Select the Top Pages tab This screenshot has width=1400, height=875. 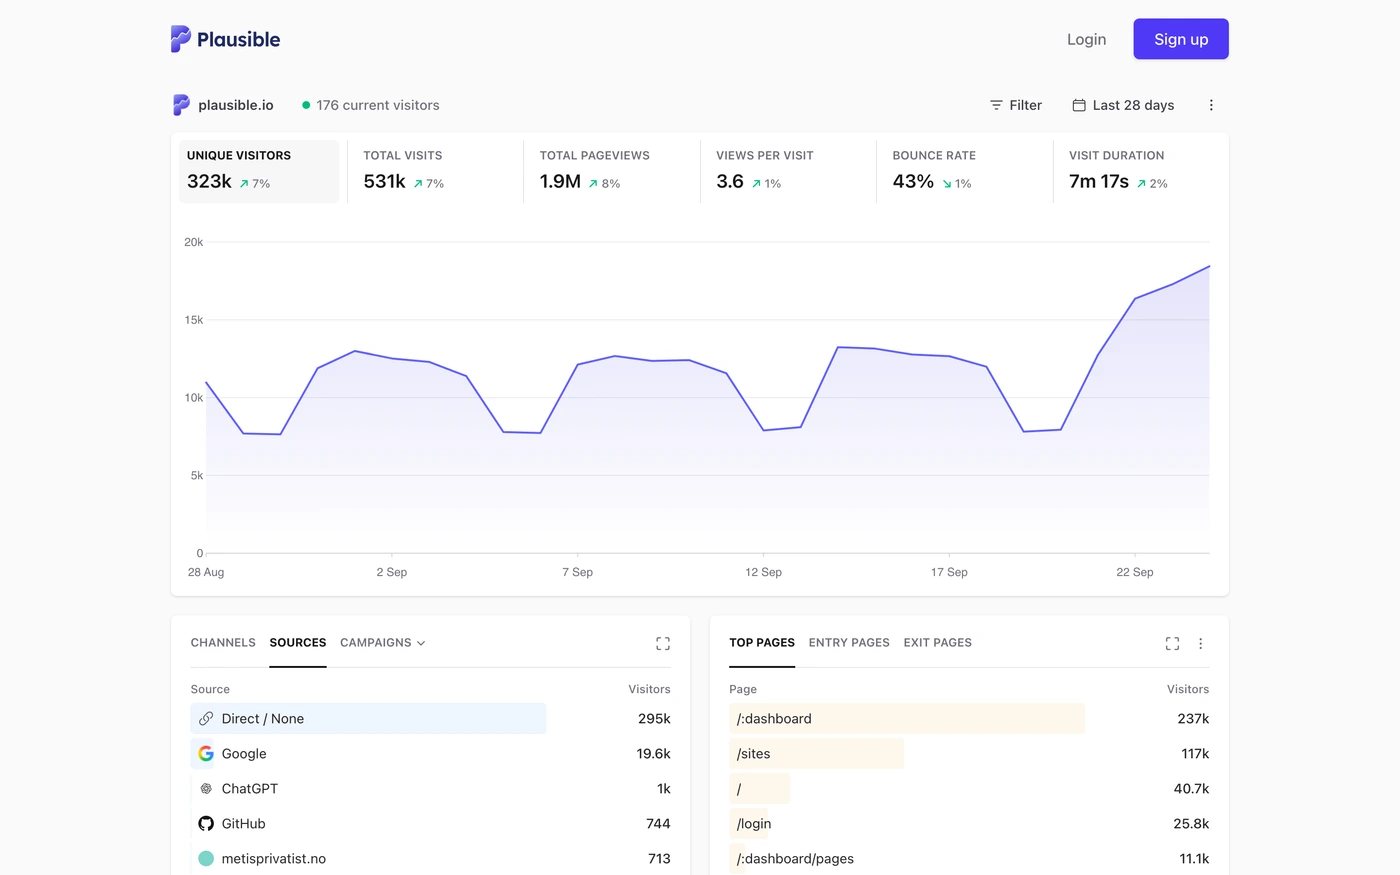click(x=762, y=642)
